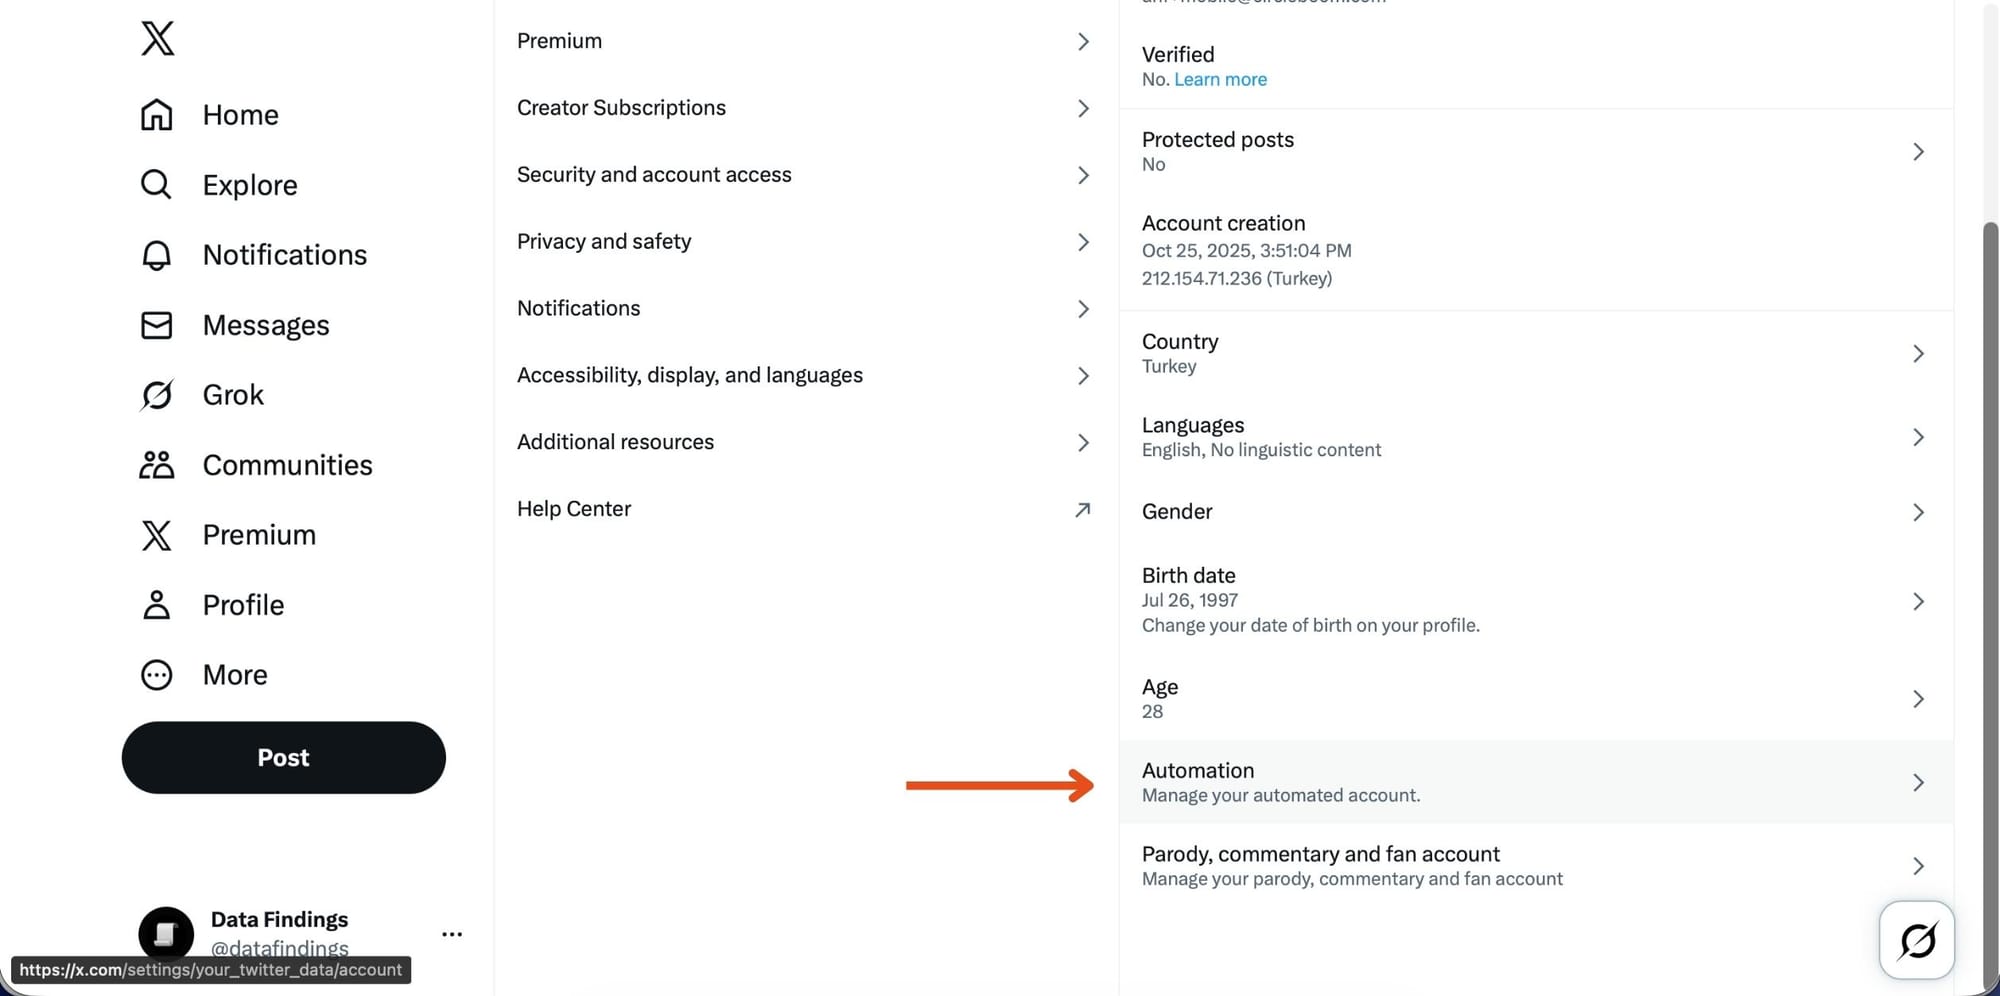Open Help Center external link
This screenshot has height=996, width=2000.
click(x=802, y=509)
